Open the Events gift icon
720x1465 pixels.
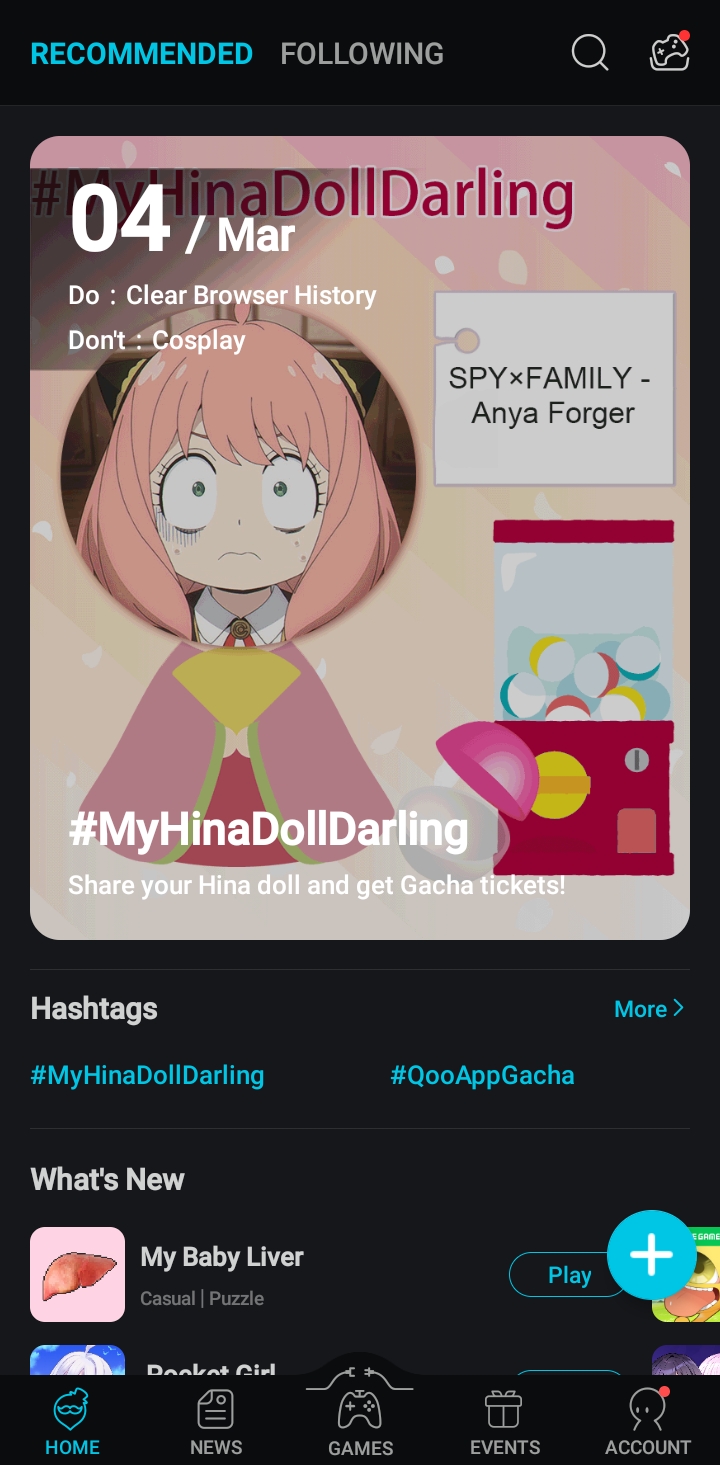505,1410
